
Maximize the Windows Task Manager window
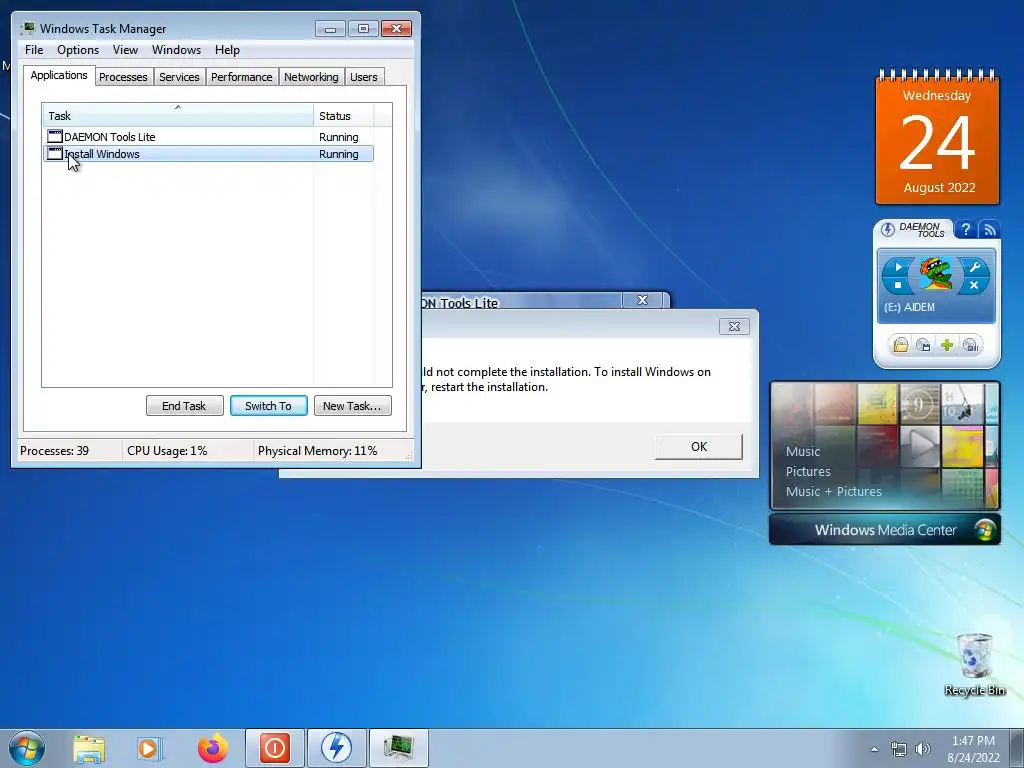pyautogui.click(x=363, y=29)
